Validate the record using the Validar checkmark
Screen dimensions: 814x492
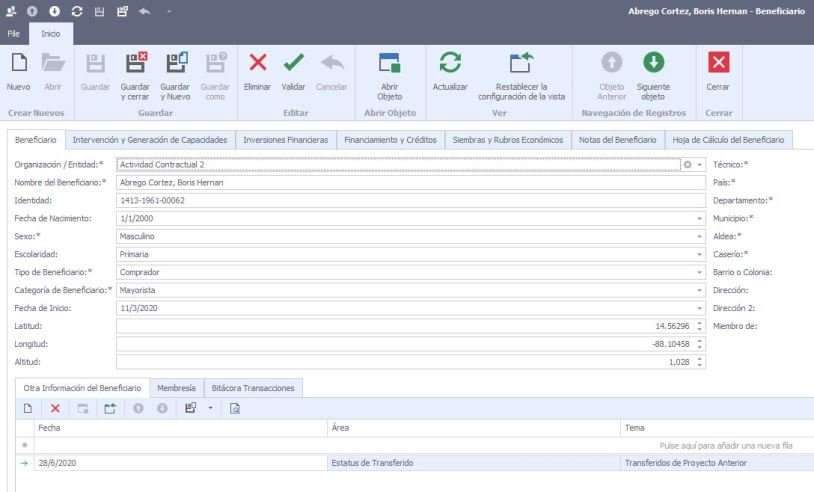(293, 64)
